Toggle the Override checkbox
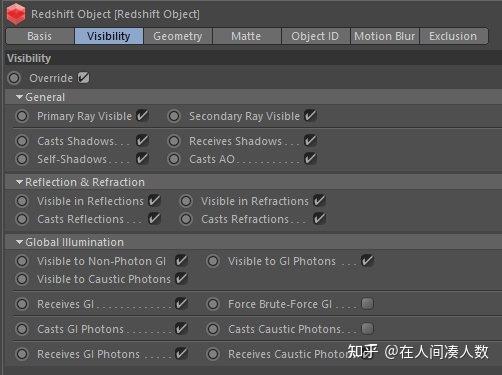The height and width of the screenshot is (375, 502). pos(83,78)
